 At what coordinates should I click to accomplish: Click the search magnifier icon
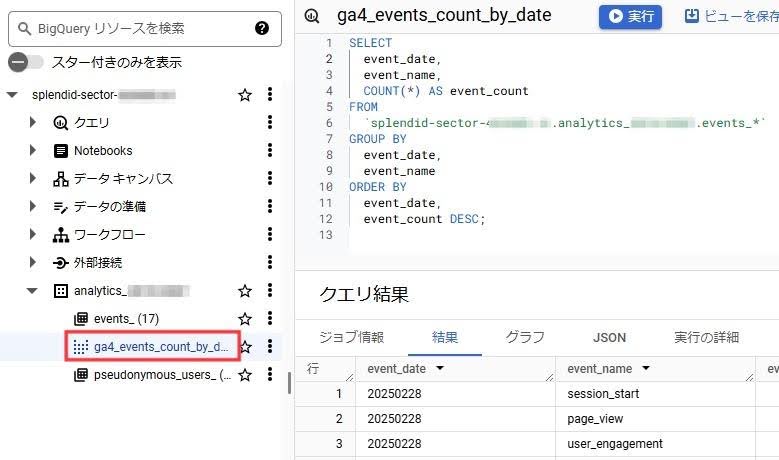click(x=24, y=28)
